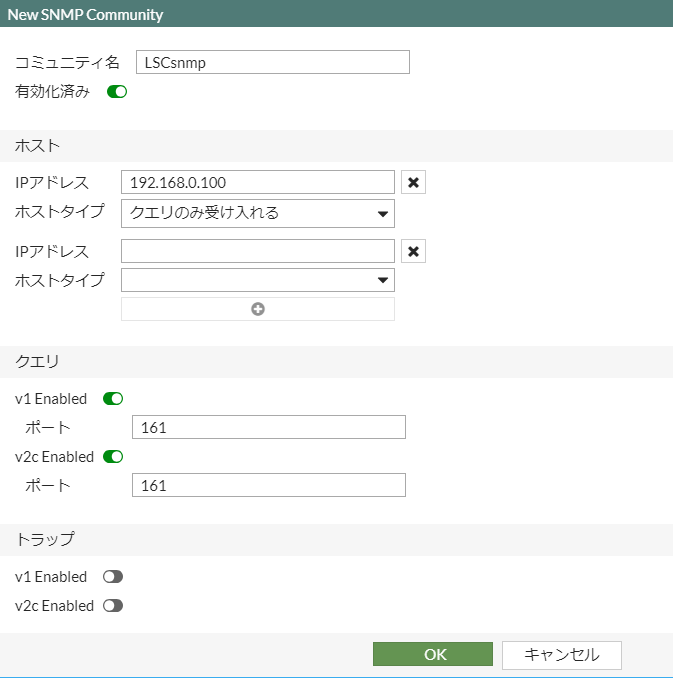This screenshot has height=678, width=673.
Task: Toggle the 有効化済み community switch
Action: click(x=117, y=92)
